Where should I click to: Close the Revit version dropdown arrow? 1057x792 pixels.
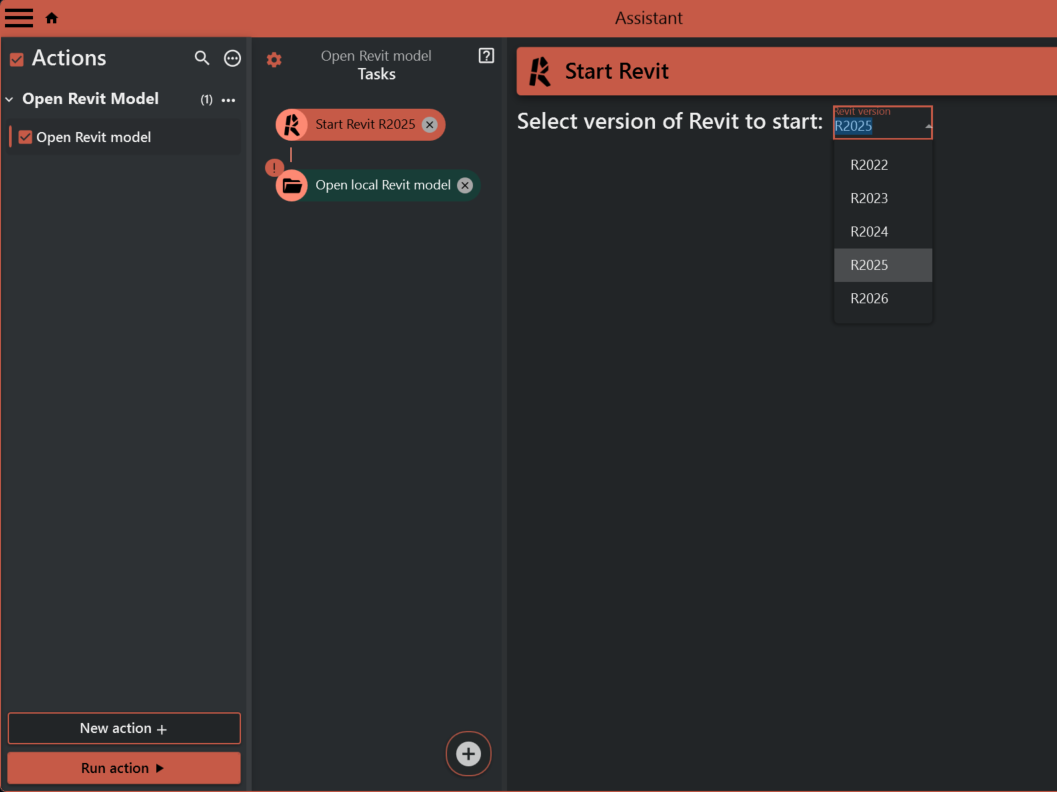point(927,126)
